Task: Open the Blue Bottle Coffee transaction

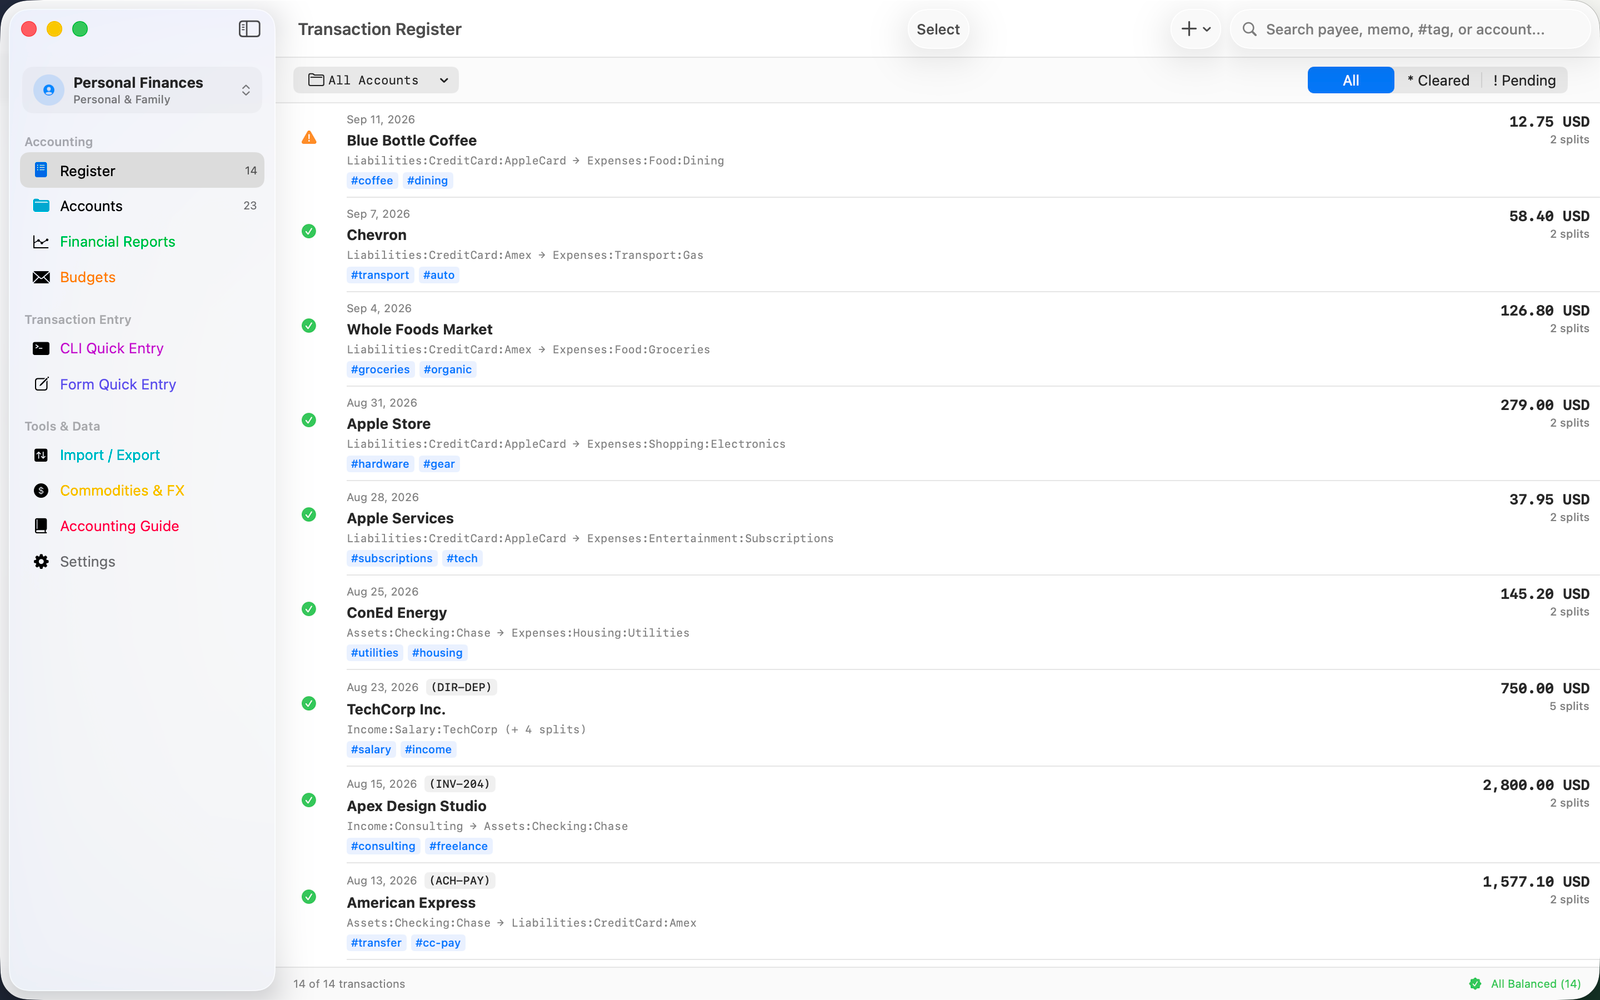Action: click(938, 150)
